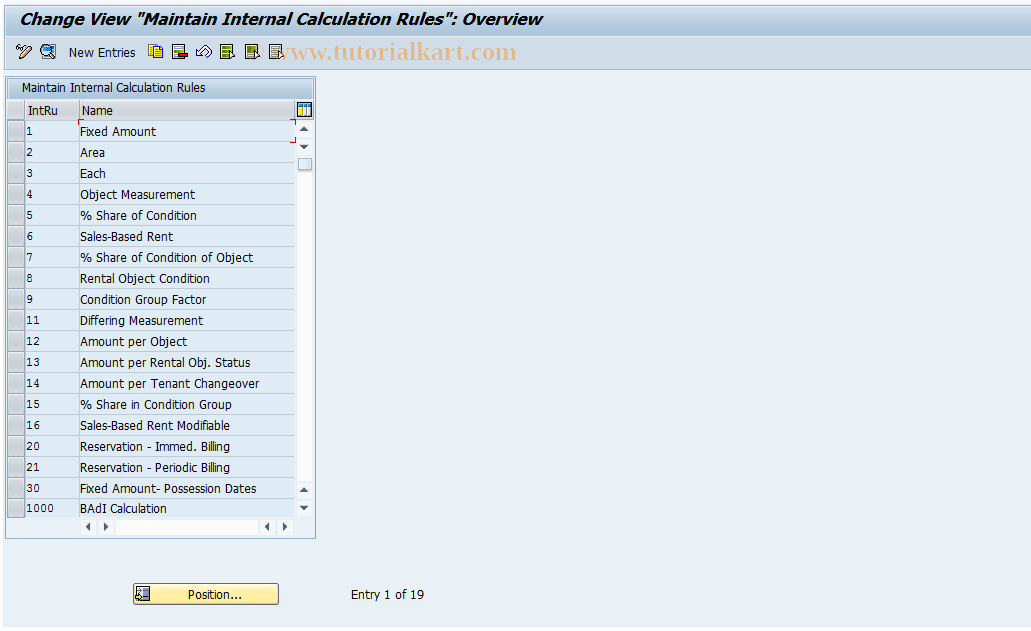The height and width of the screenshot is (631, 1031).
Task: Click the Differing Measurement cell
Action: tap(187, 321)
